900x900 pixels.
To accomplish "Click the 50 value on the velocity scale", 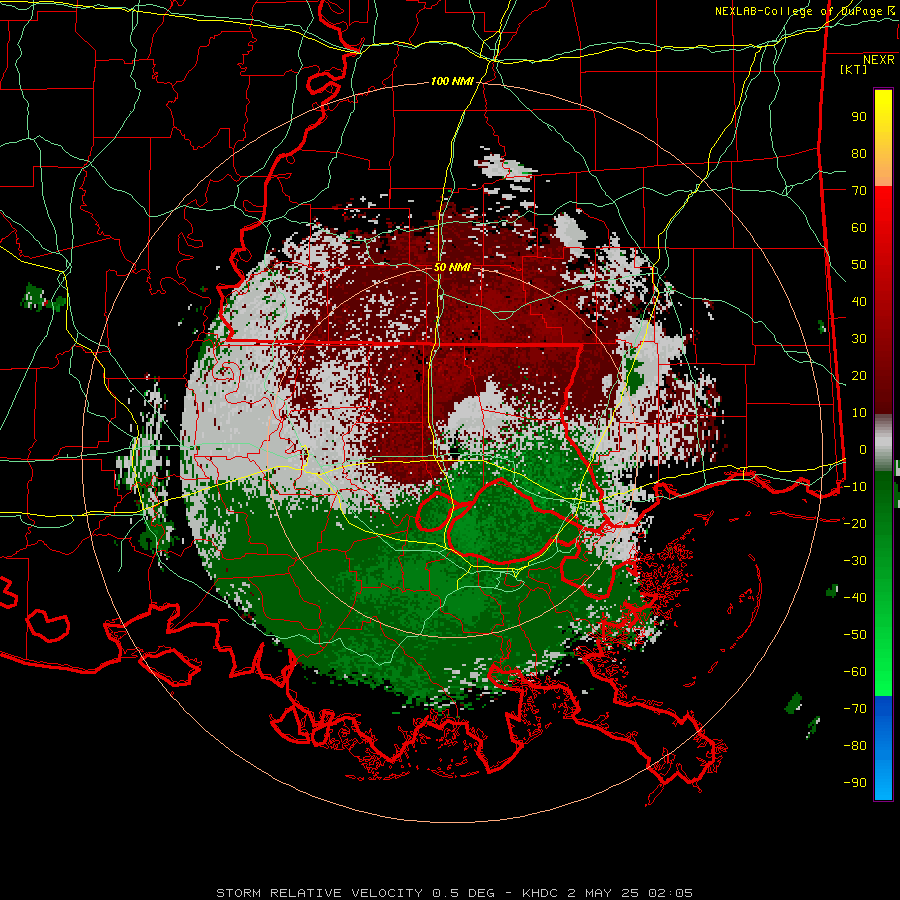I will tap(859, 265).
